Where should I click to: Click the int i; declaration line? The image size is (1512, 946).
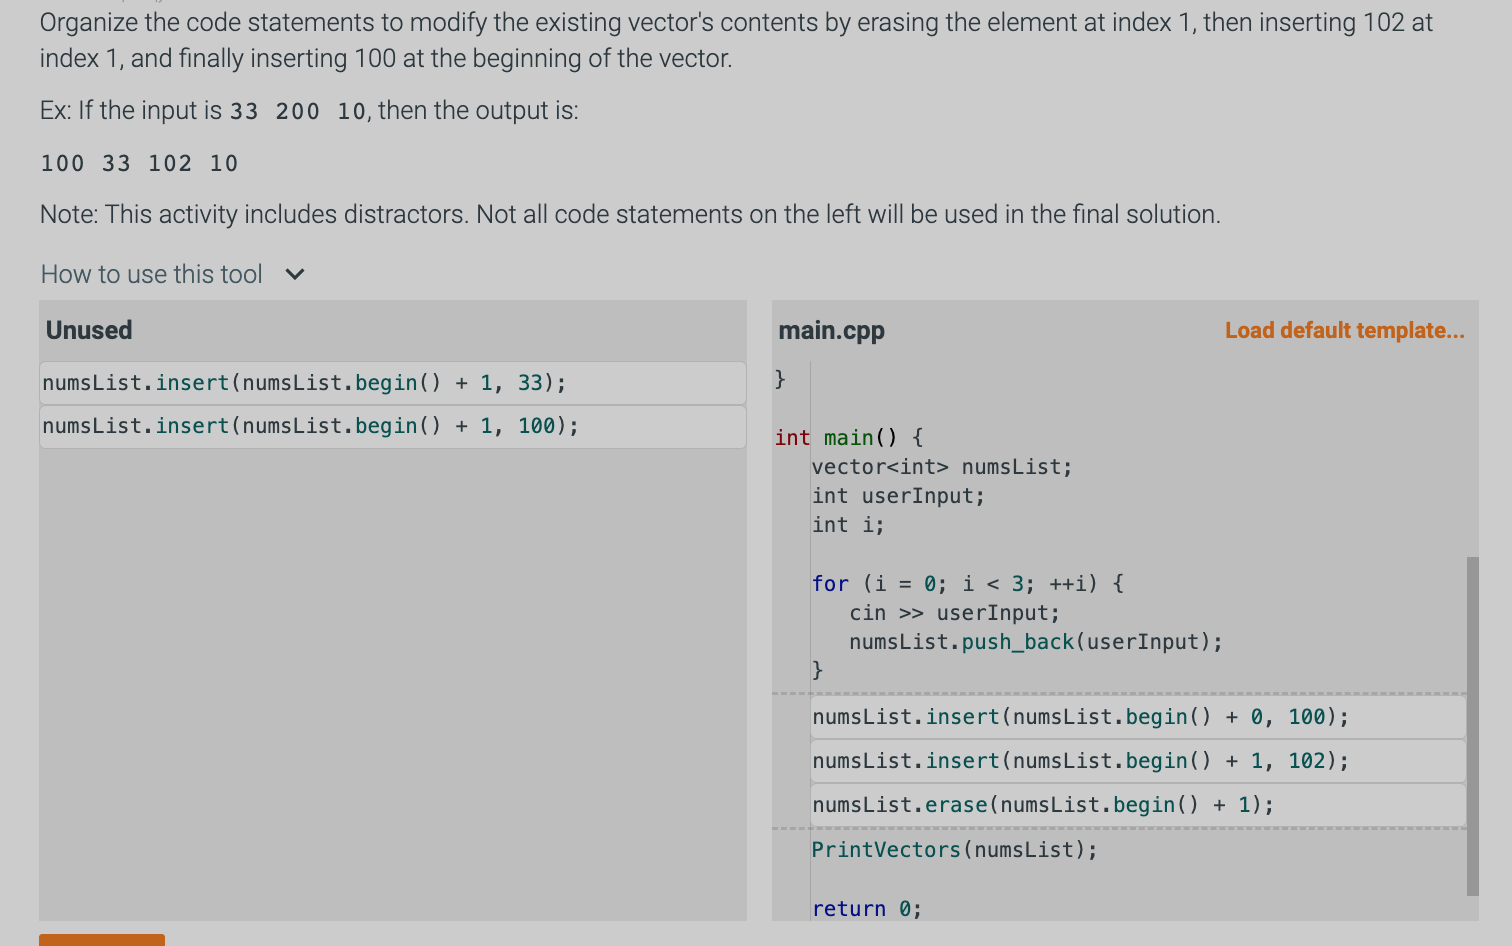848,525
